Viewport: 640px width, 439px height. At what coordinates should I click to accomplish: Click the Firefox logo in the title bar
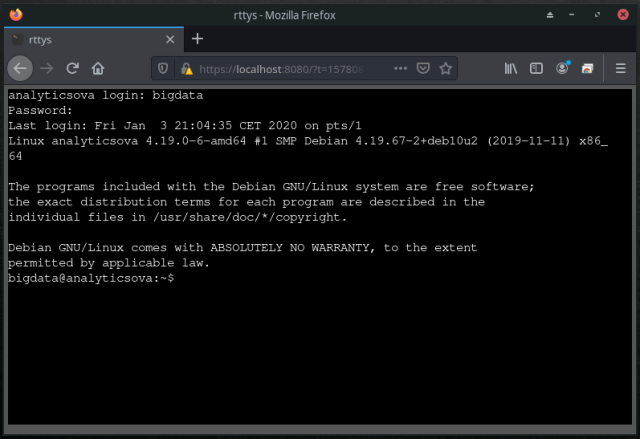16,15
